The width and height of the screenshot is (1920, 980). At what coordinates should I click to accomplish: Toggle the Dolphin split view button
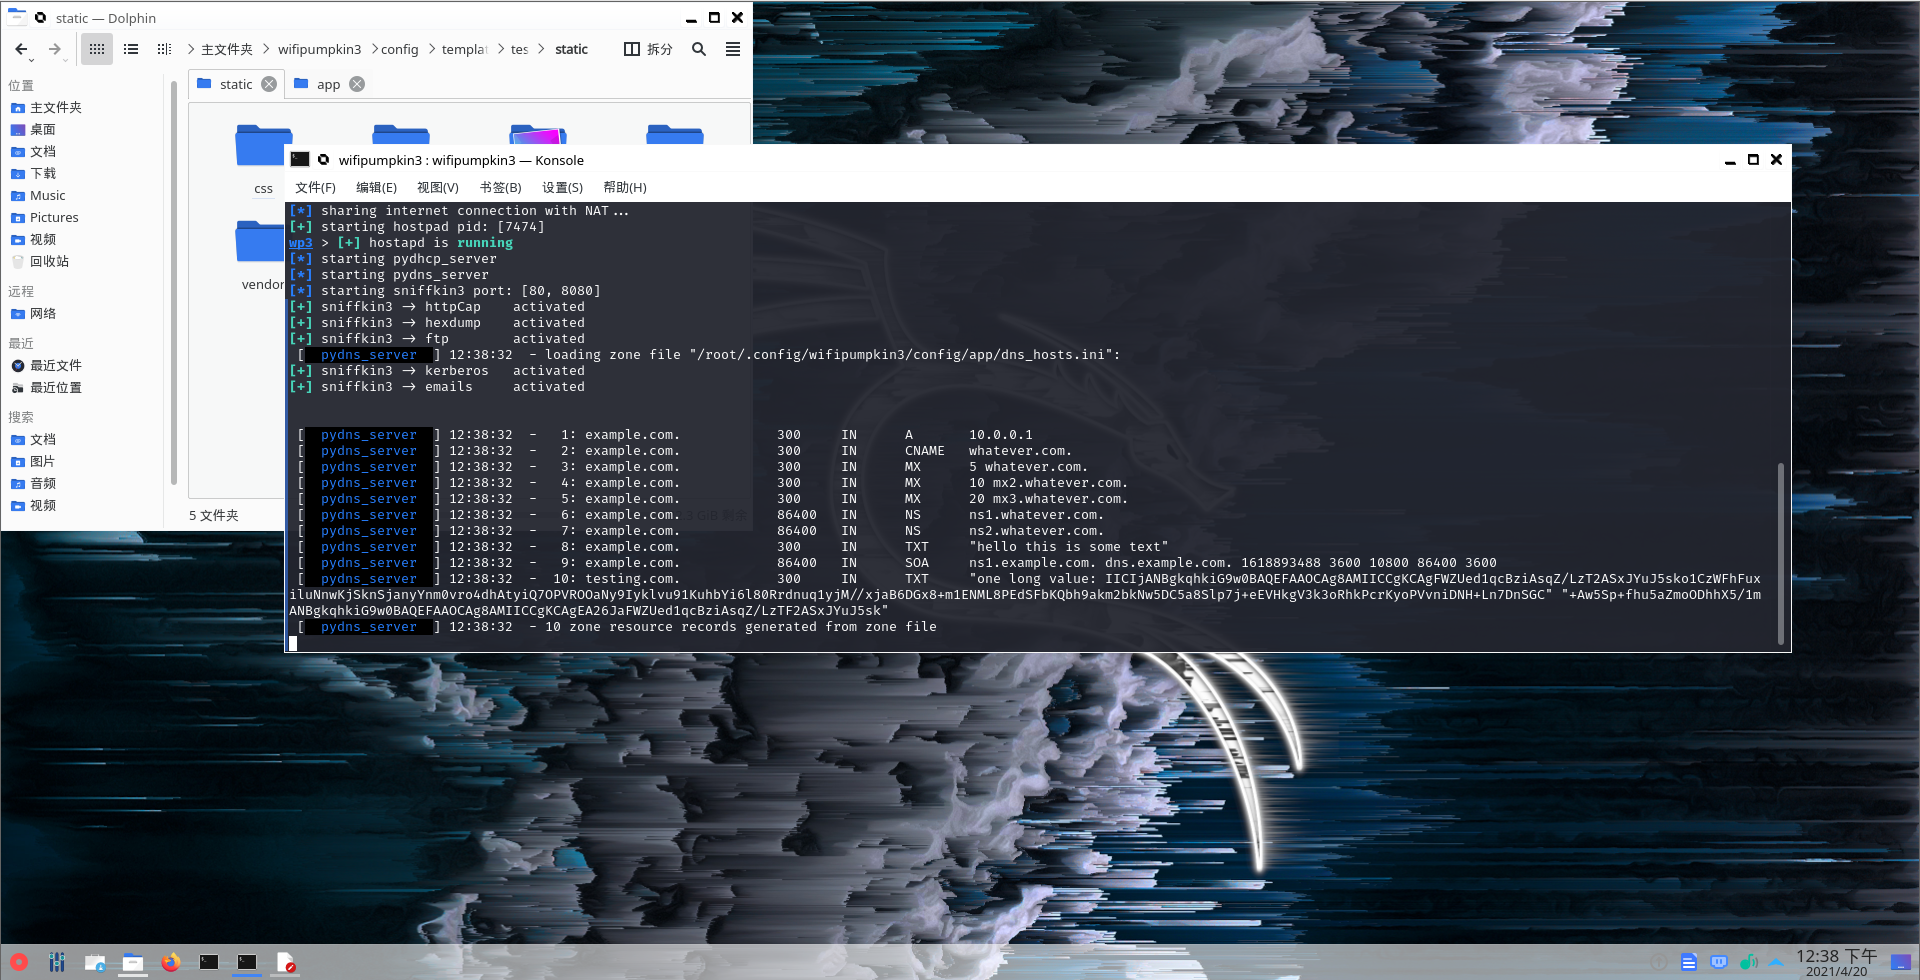(x=648, y=49)
